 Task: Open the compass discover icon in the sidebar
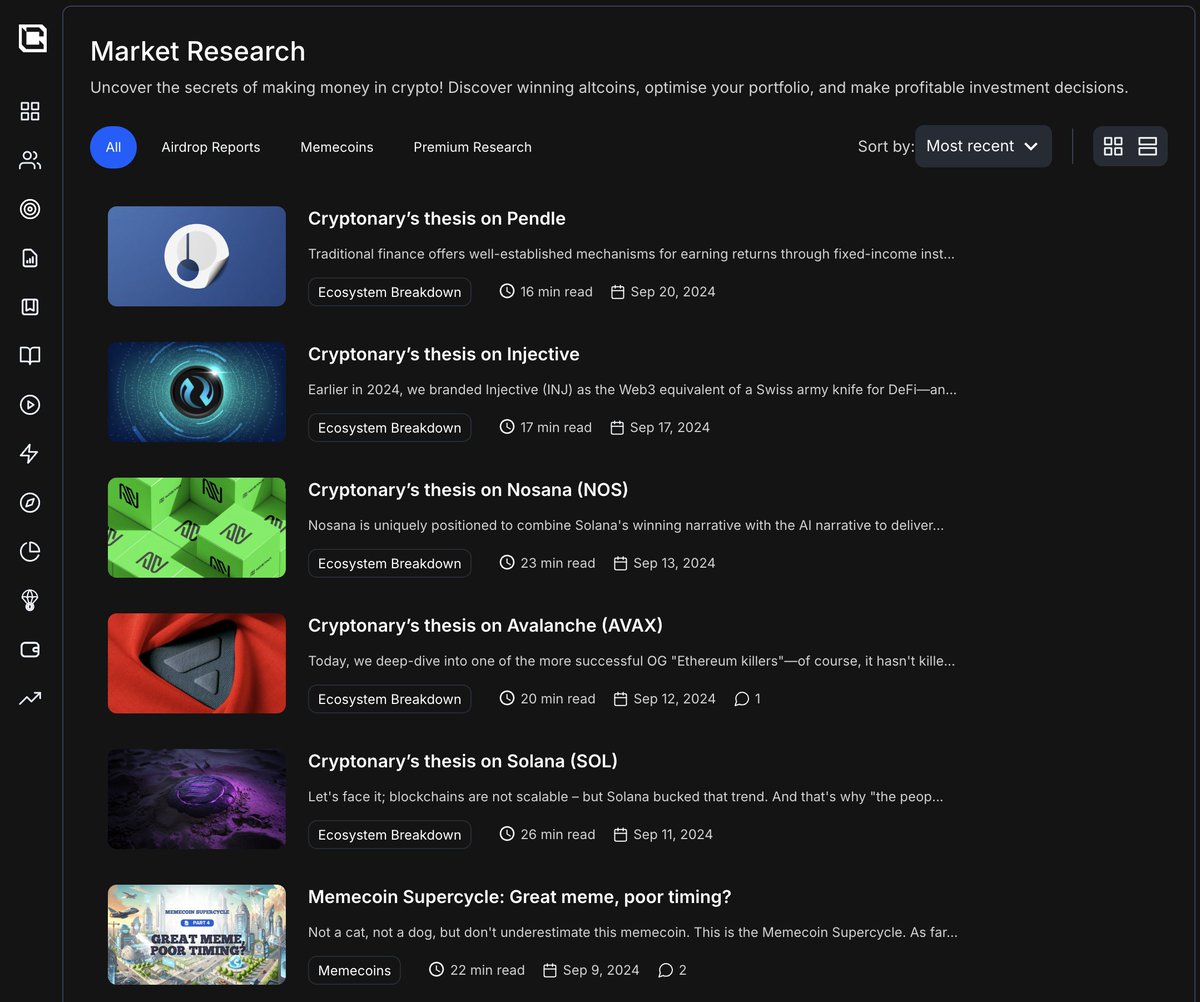tap(30, 503)
